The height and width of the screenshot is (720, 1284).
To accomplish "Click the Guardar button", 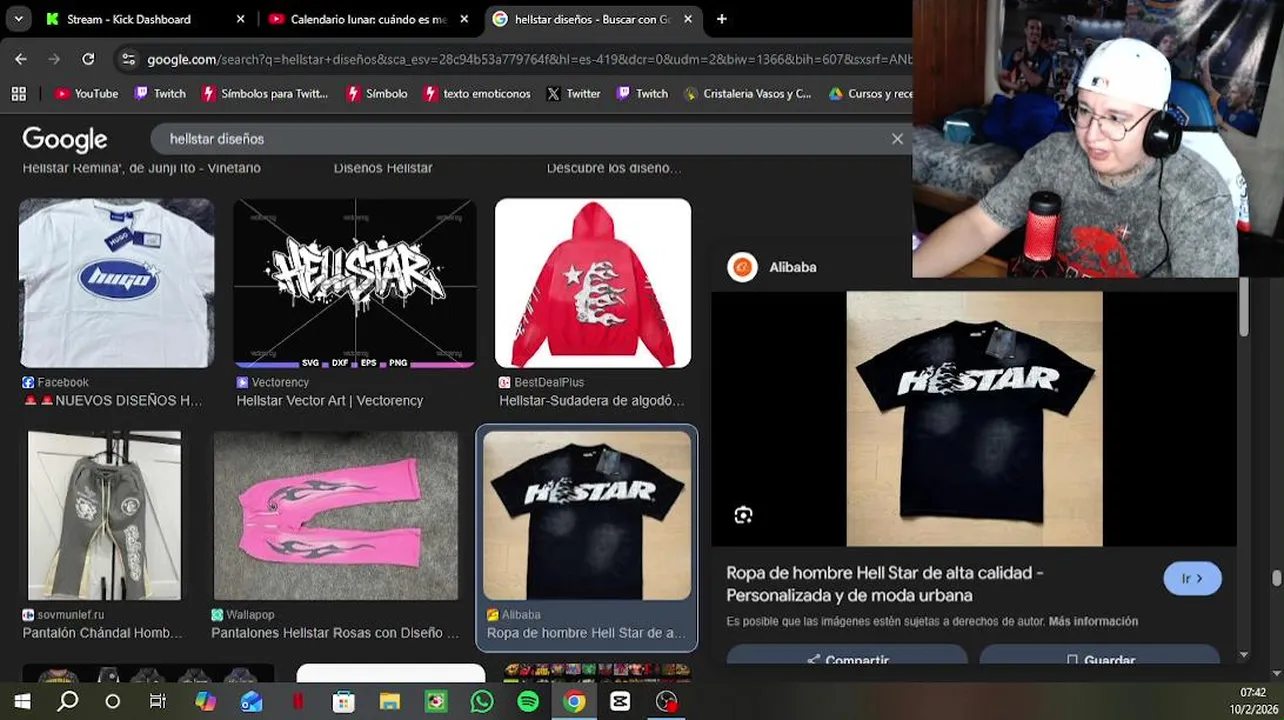I will click(x=1100, y=658).
